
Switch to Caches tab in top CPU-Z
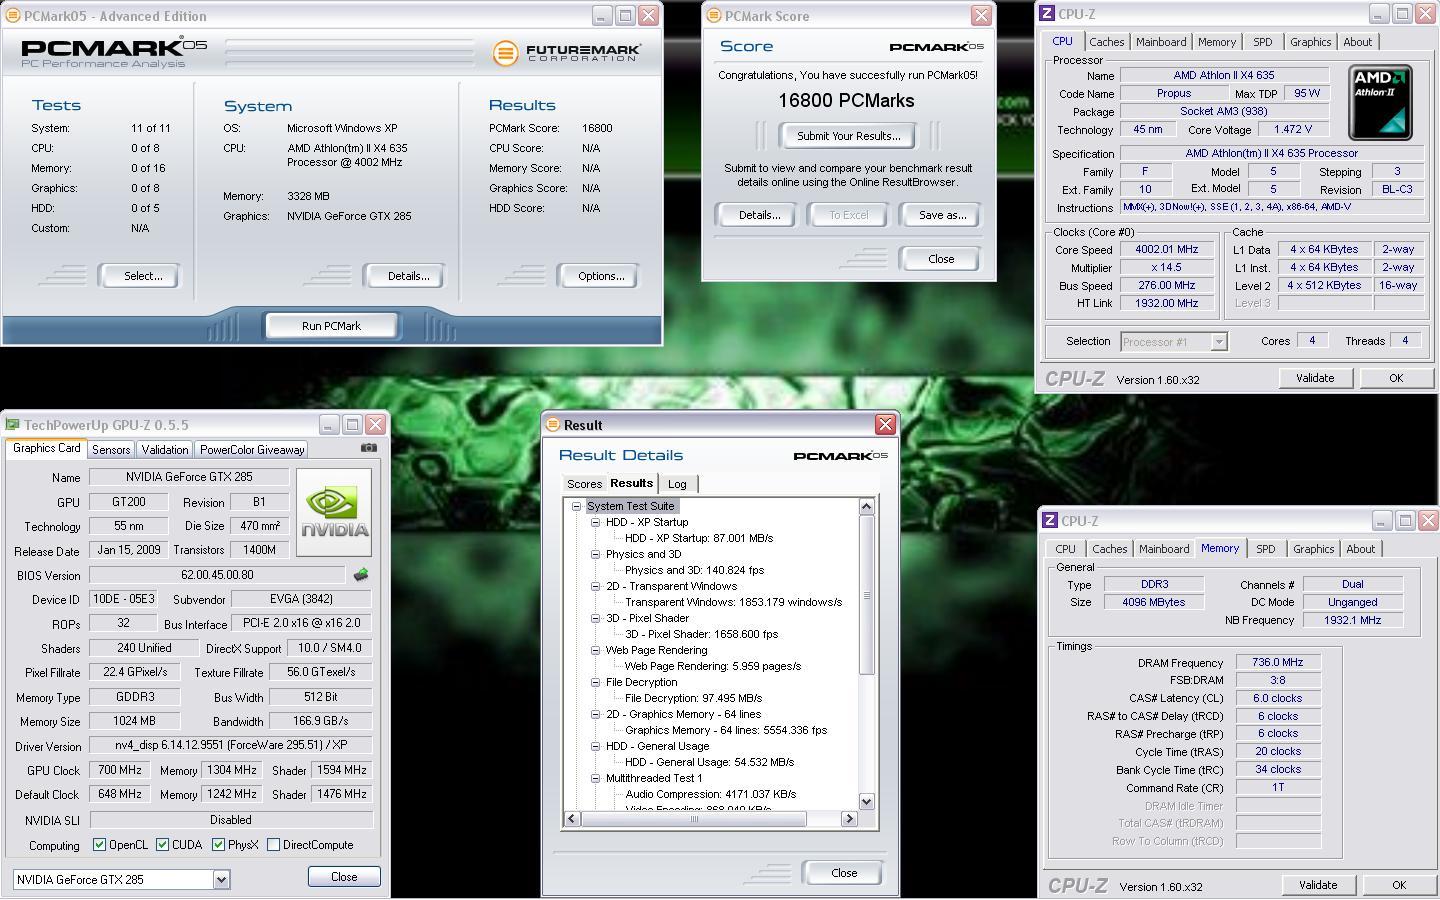1106,42
